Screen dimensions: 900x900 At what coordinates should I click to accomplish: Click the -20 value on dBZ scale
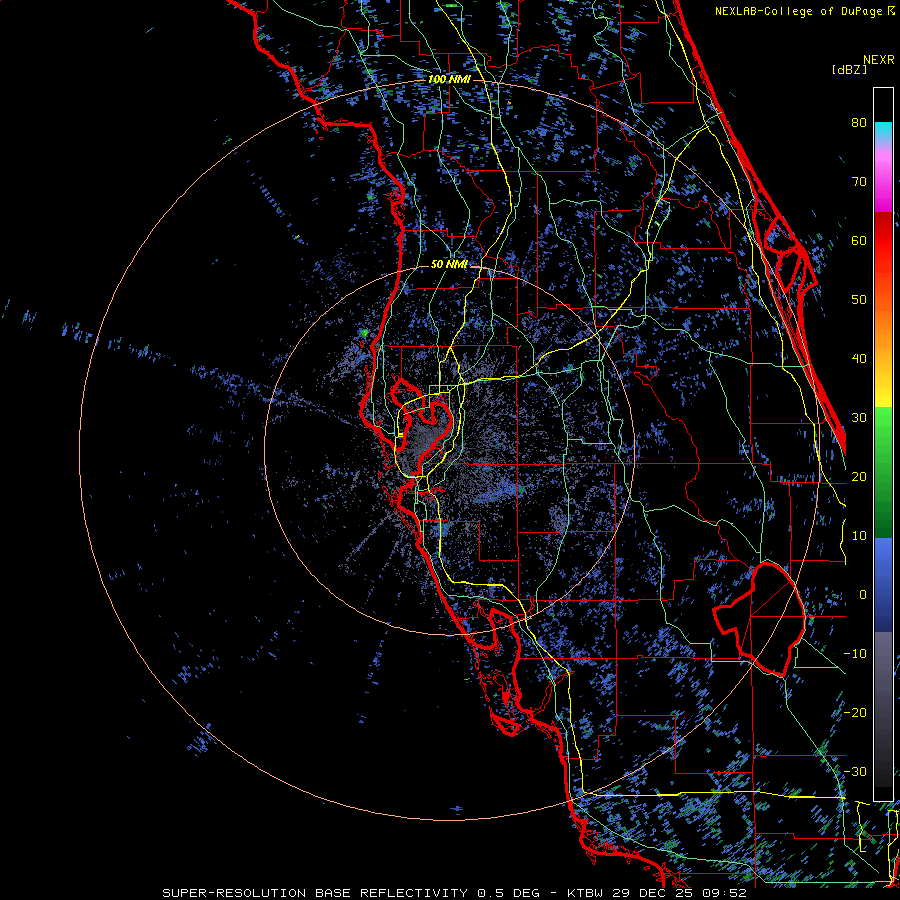pyautogui.click(x=855, y=713)
